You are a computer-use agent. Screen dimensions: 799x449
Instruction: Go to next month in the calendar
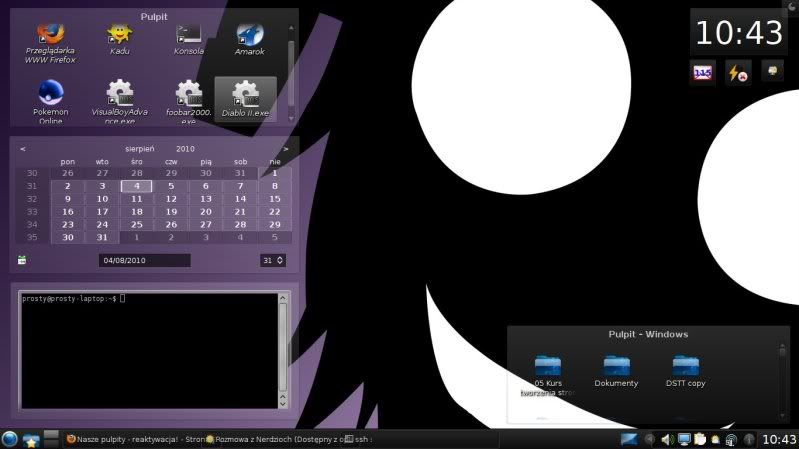pyautogui.click(x=286, y=149)
